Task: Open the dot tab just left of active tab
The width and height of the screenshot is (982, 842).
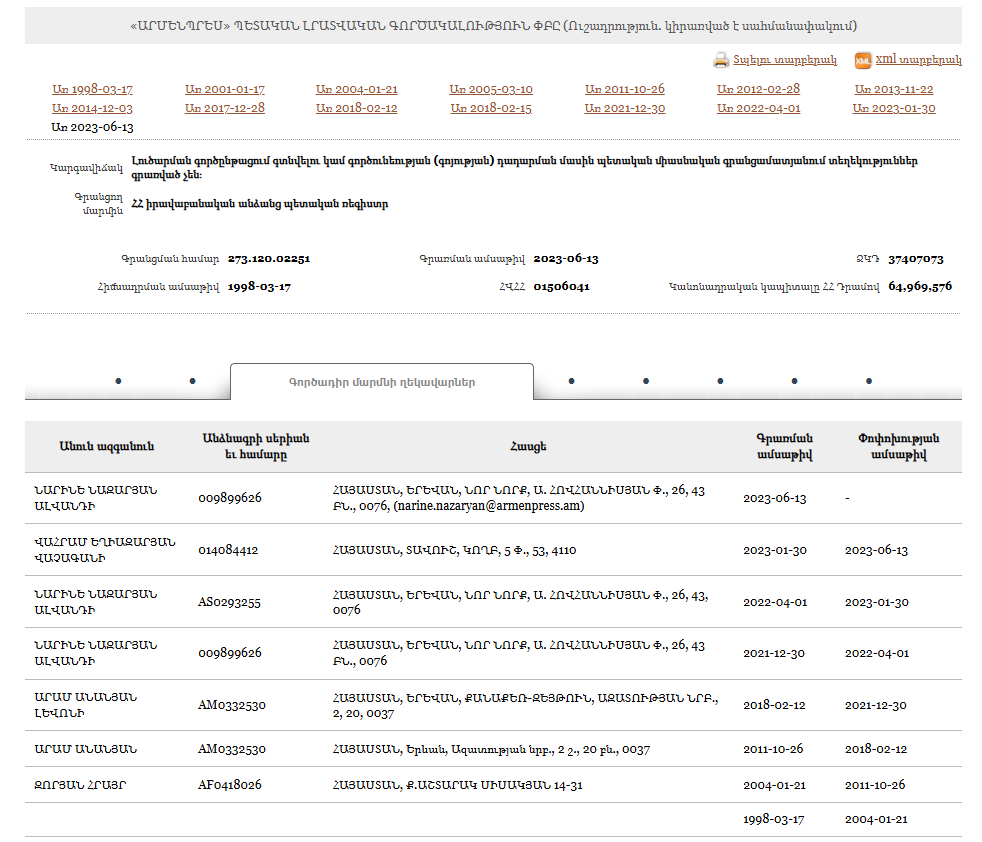Action: pos(192,381)
